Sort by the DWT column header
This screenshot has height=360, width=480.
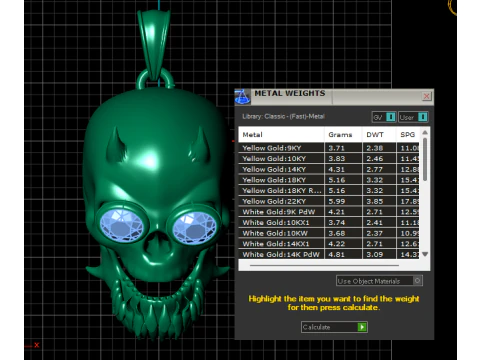click(379, 135)
